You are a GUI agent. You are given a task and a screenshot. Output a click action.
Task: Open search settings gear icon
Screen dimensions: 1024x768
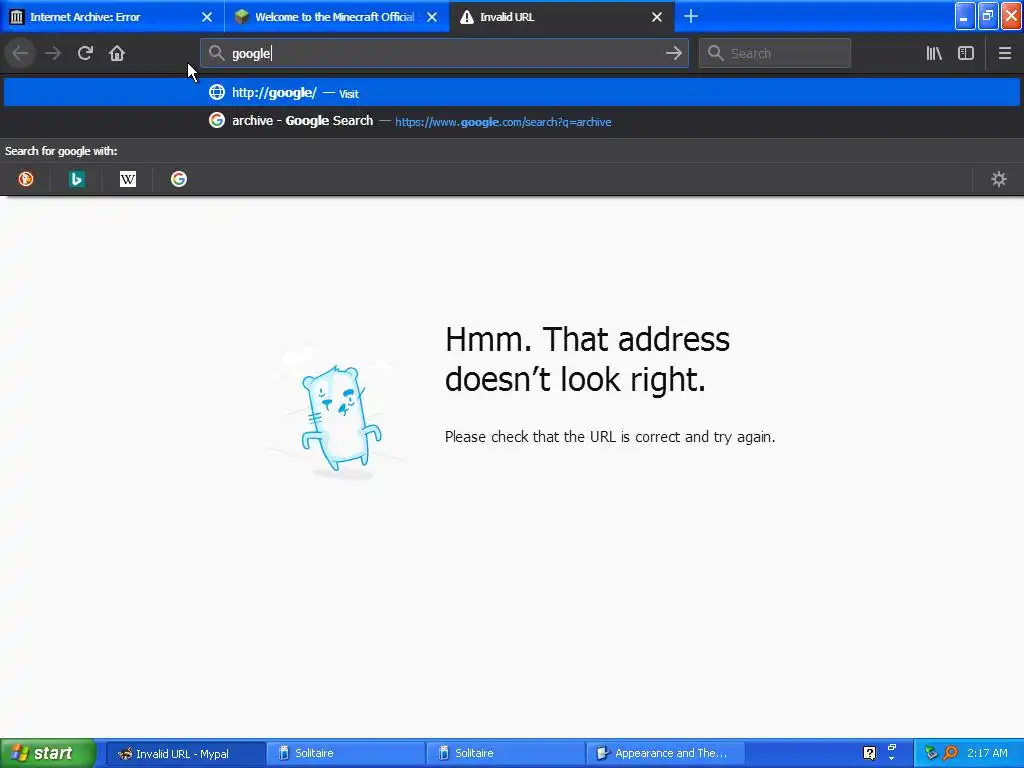[999, 179]
